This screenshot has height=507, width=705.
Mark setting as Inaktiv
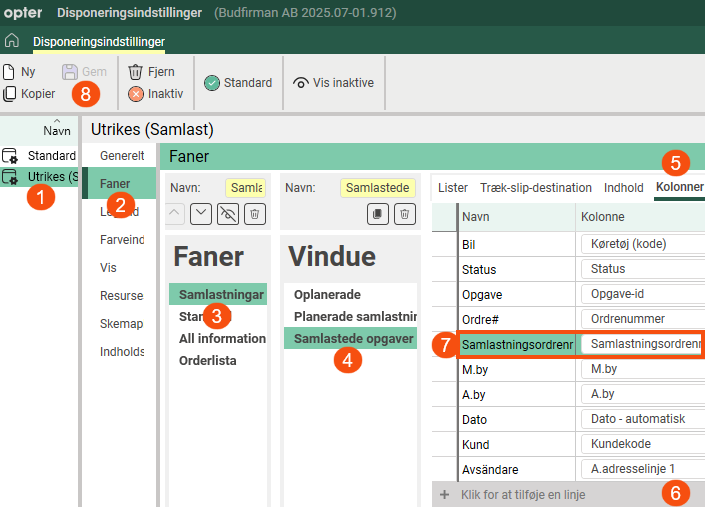pyautogui.click(x=155, y=94)
